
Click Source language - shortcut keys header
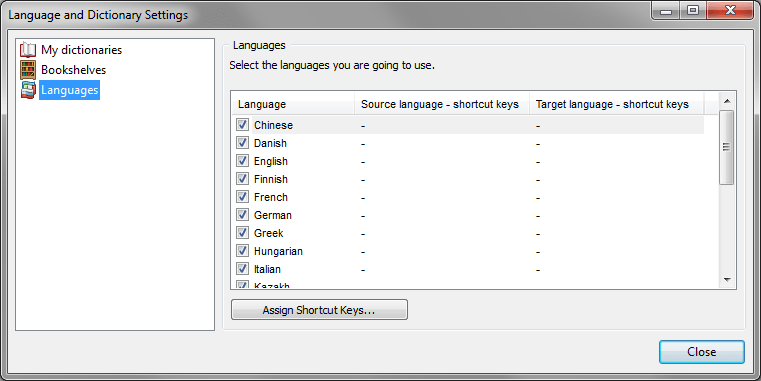[x=442, y=104]
